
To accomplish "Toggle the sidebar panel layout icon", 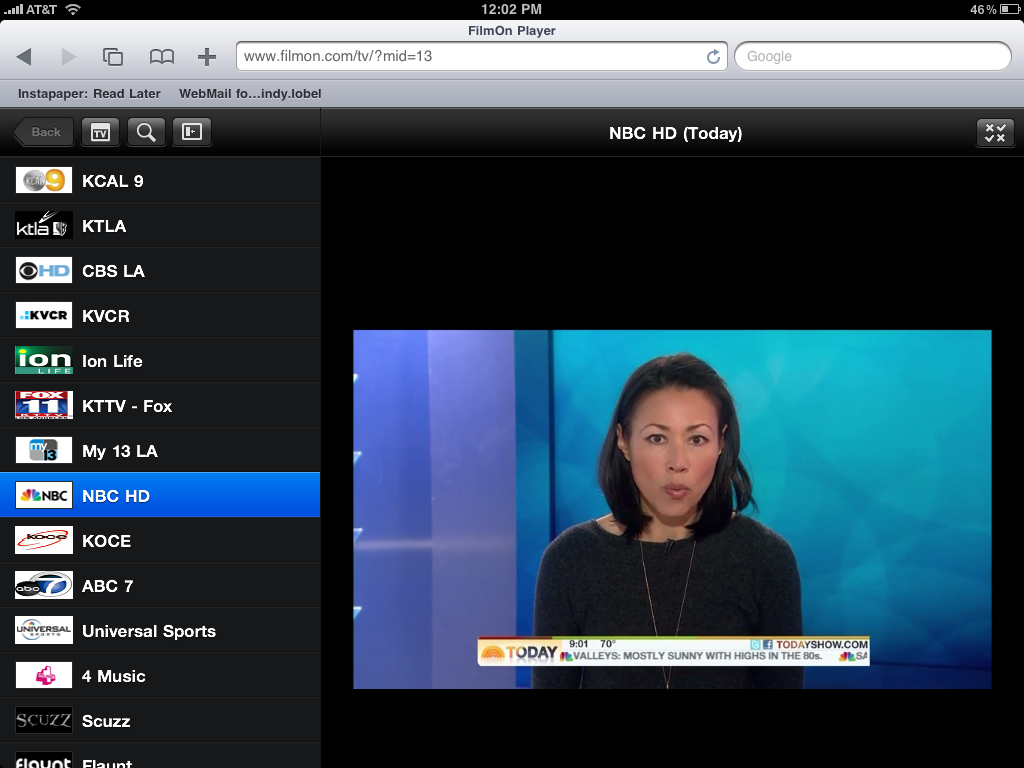I will click(x=192, y=132).
